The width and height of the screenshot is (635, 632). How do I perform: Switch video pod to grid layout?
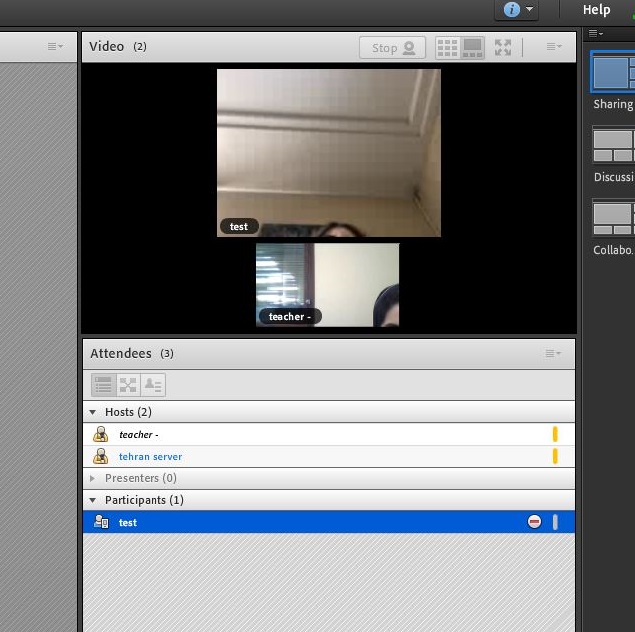(x=447, y=48)
